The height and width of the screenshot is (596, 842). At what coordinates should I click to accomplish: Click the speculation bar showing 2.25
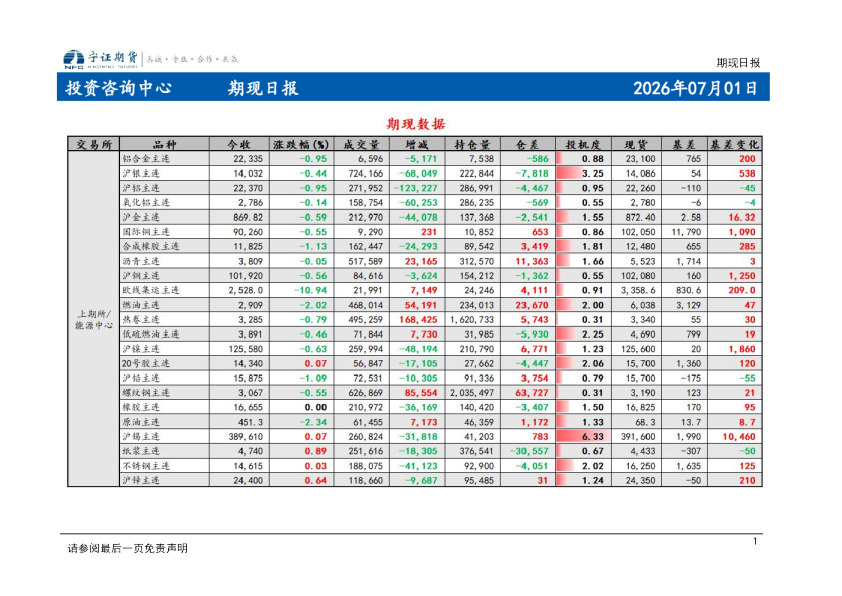coord(583,334)
